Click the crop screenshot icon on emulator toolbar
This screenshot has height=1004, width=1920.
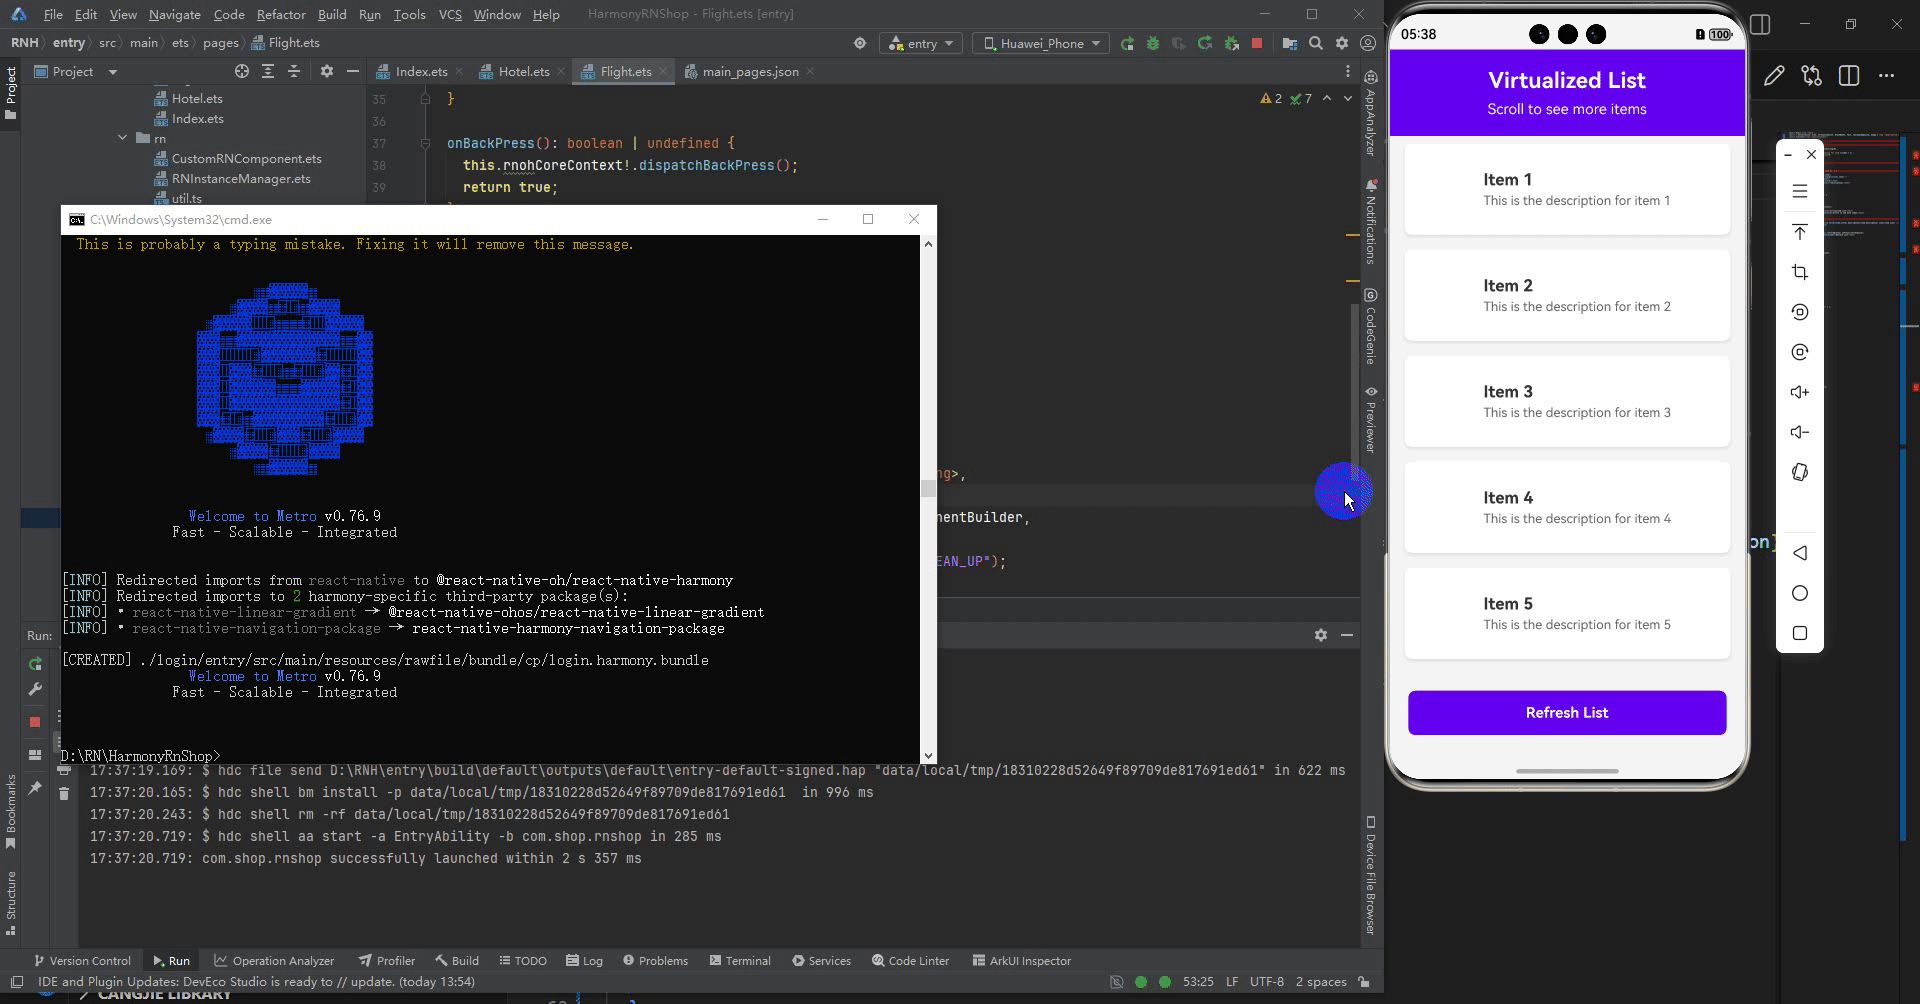coord(1800,272)
